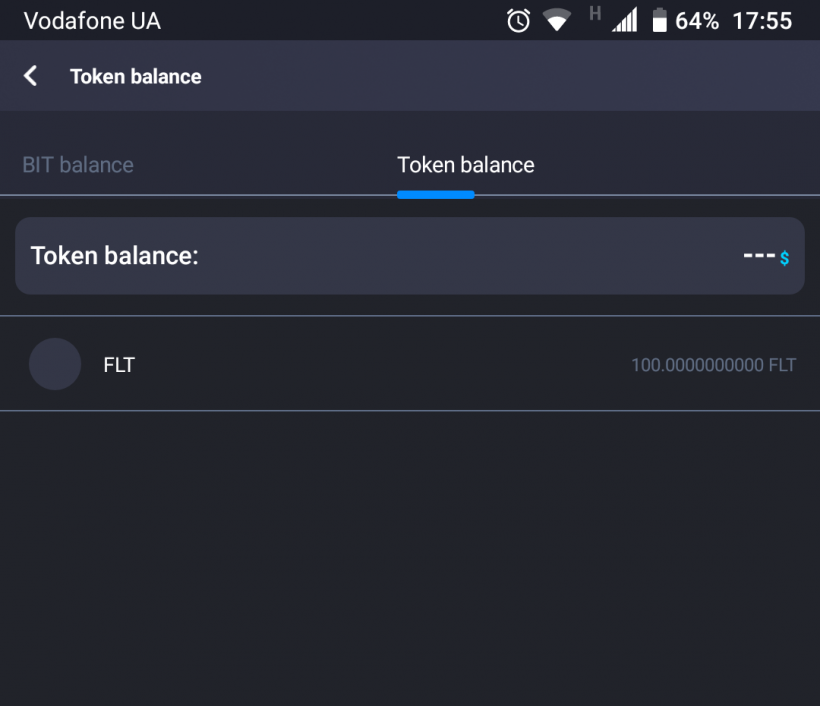The width and height of the screenshot is (820, 706).
Task: Tap the blue dollar currency symbol
Action: [785, 258]
